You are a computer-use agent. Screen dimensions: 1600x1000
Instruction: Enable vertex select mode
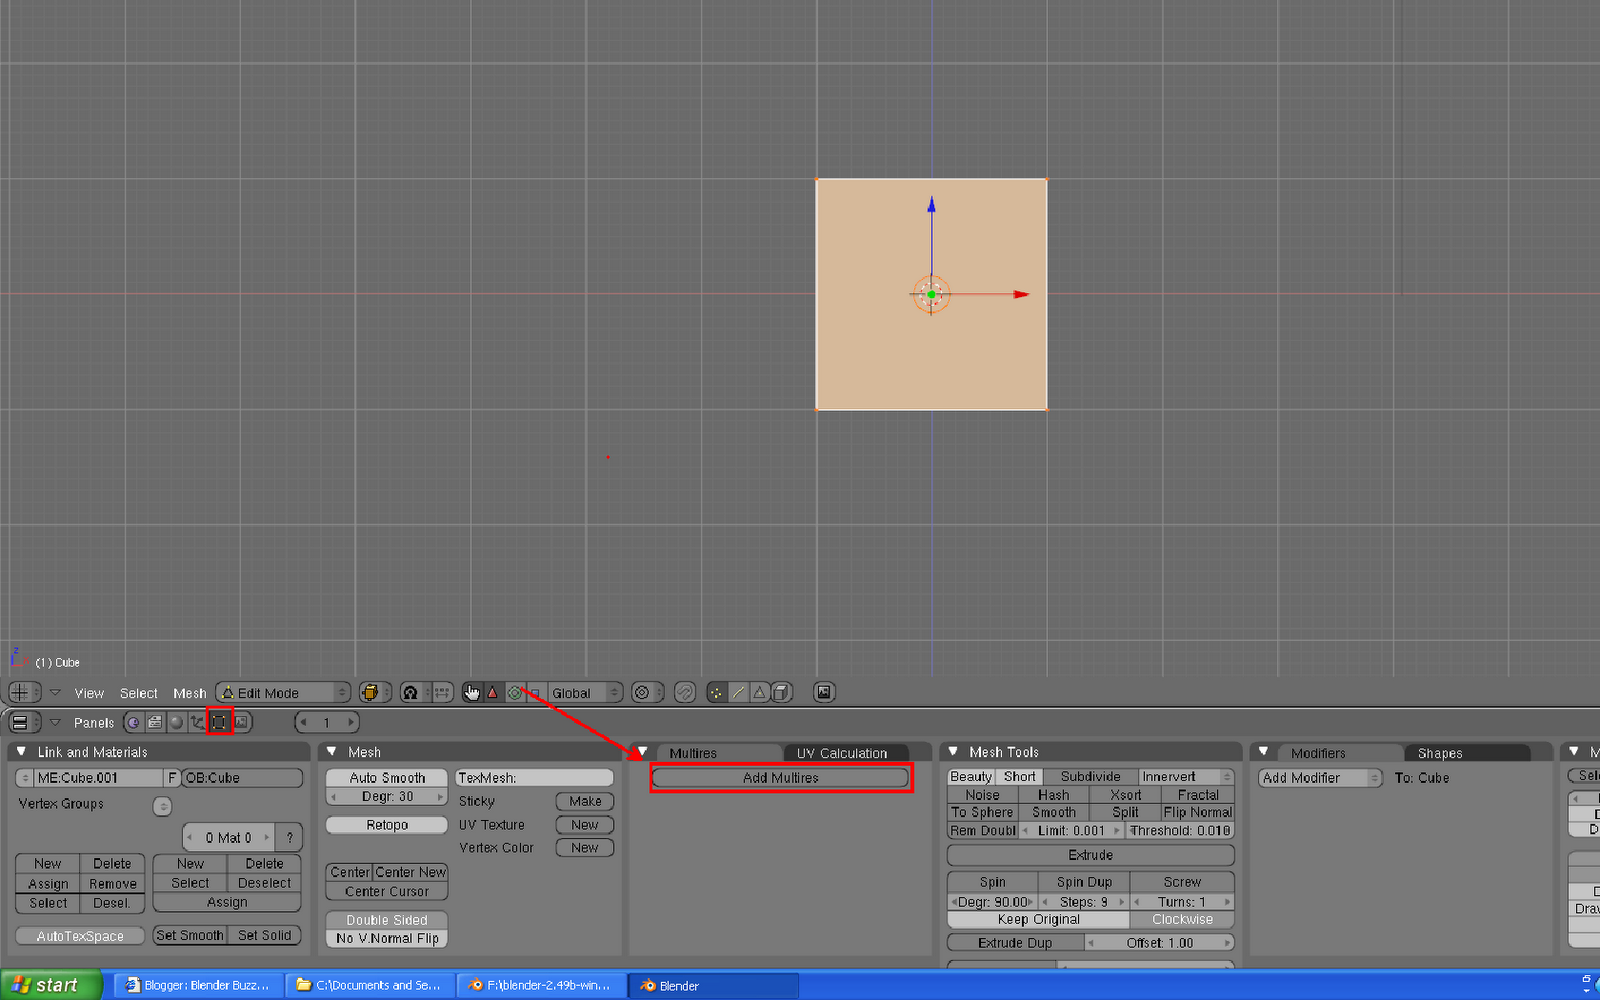tap(717, 692)
